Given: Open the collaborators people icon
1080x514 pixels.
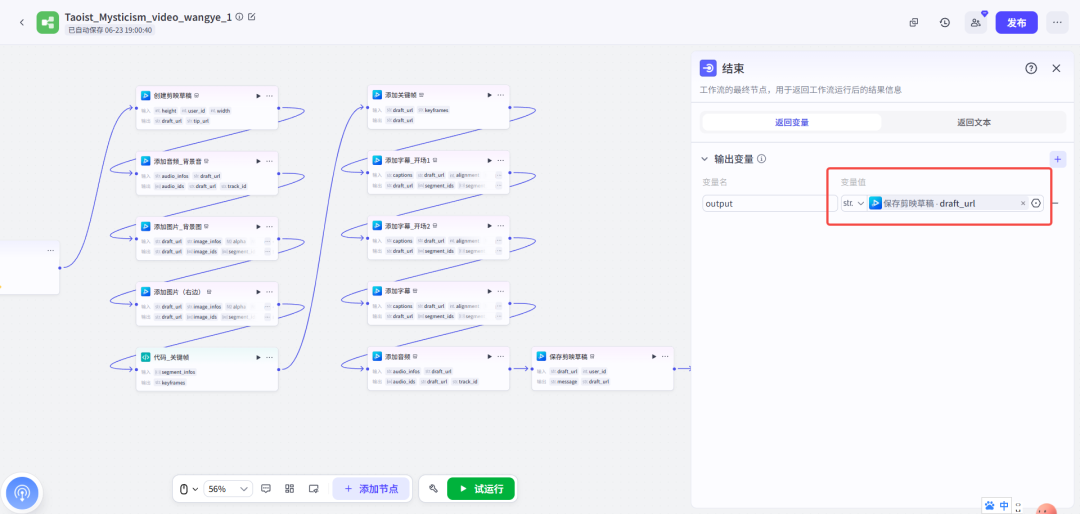Looking at the screenshot, I should click(x=975, y=22).
